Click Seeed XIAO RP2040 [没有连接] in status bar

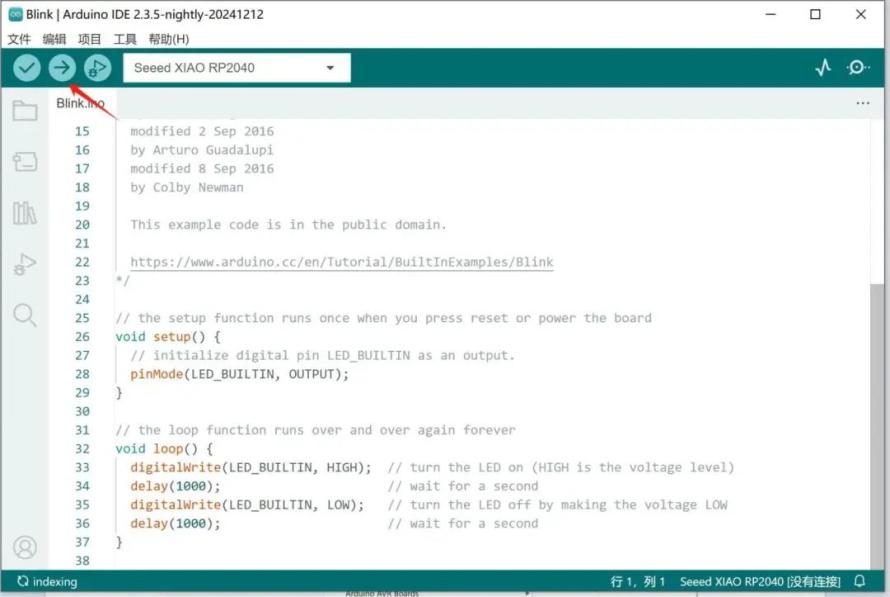[x=760, y=582]
